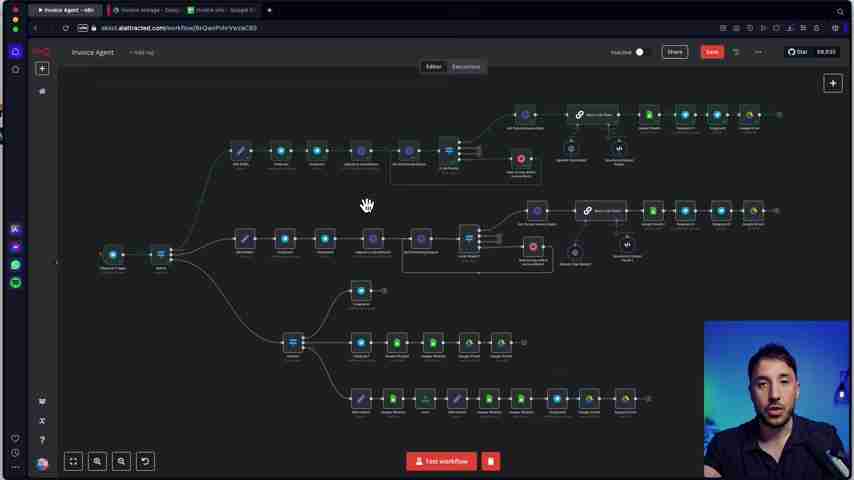Click the GitHub Star button

pos(811,52)
